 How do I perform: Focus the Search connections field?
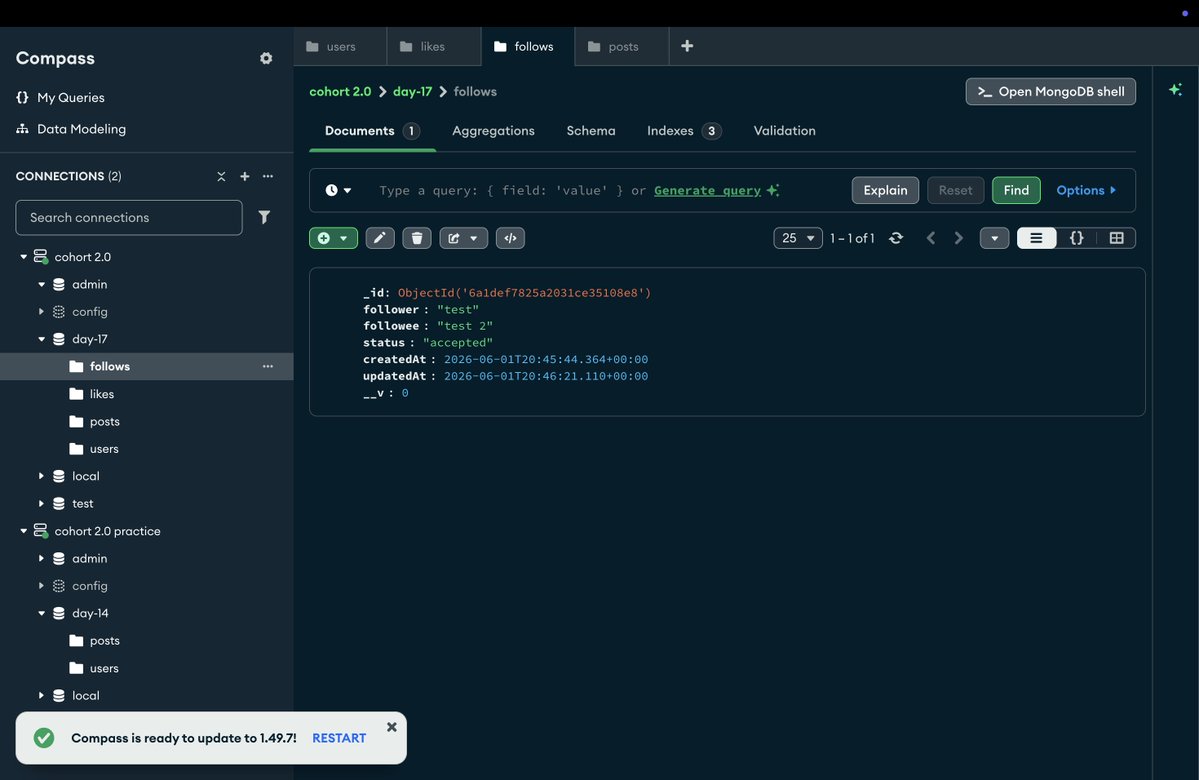[x=128, y=217]
